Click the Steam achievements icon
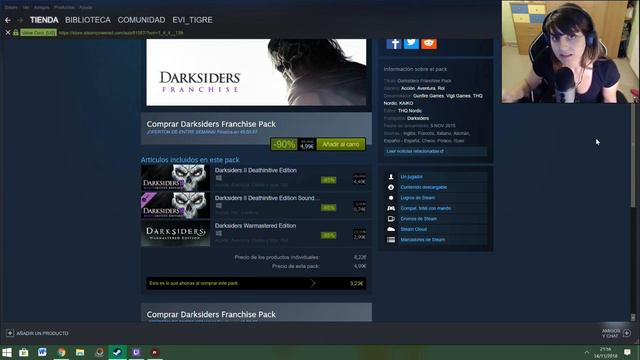Viewport: 640px width, 360px height. [391, 198]
